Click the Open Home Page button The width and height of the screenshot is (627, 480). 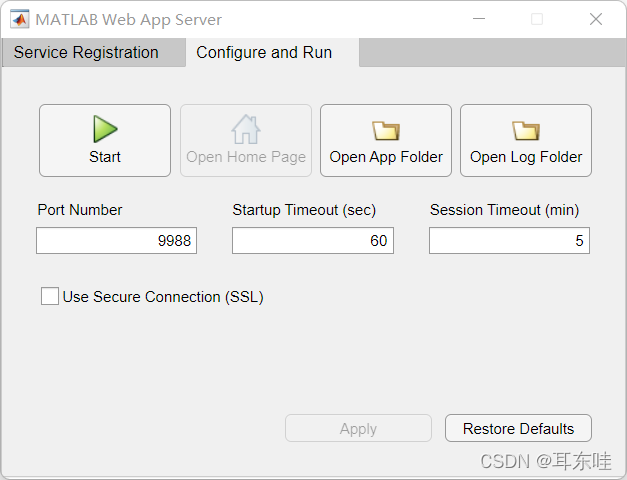pos(246,140)
